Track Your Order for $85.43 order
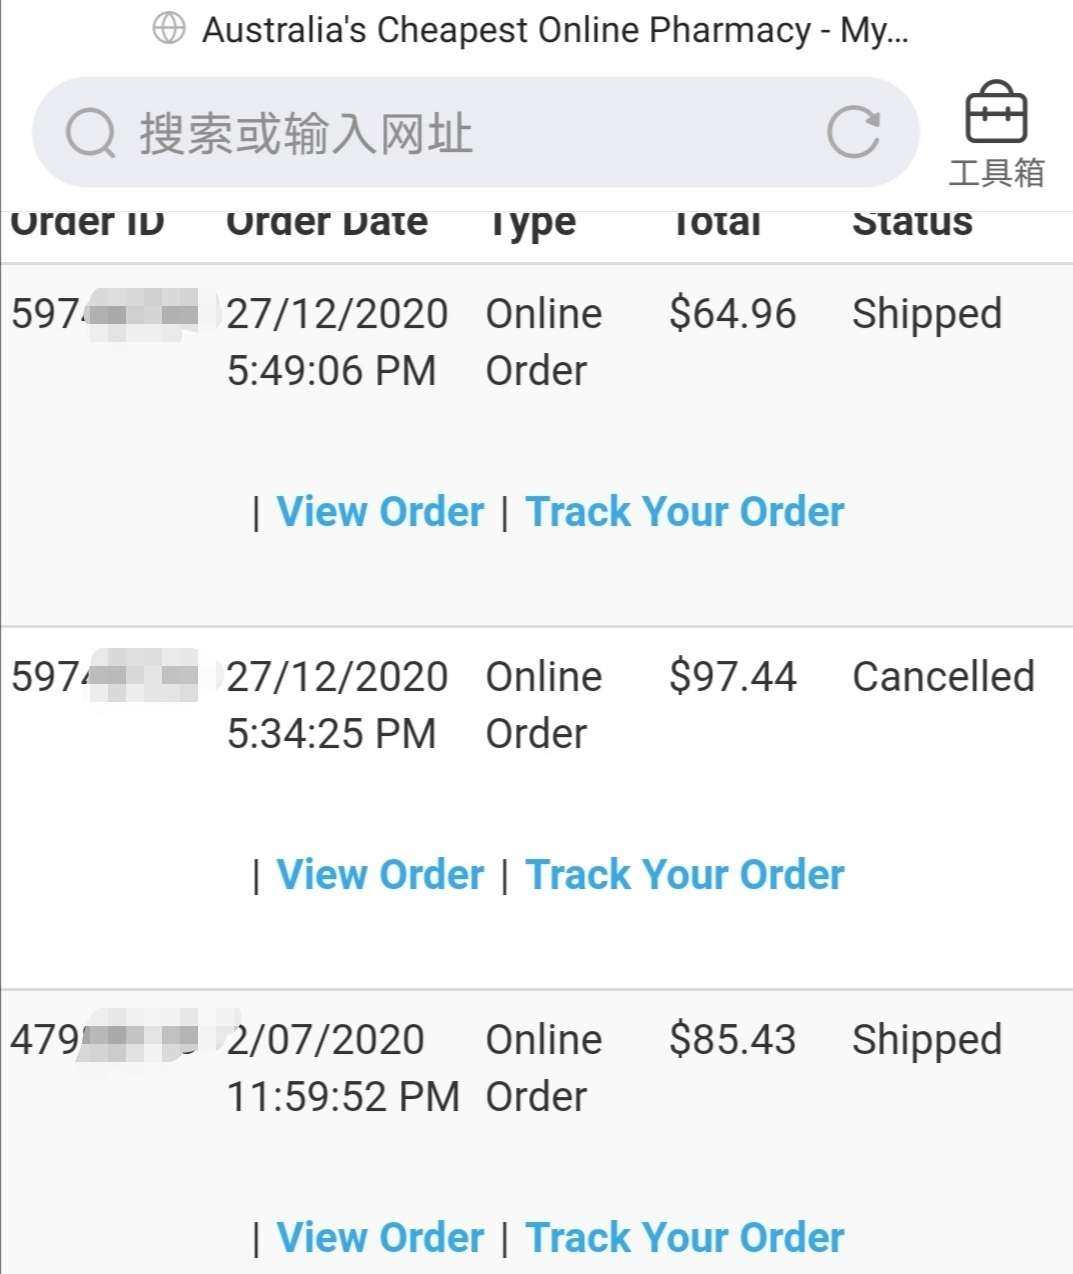 [685, 1237]
